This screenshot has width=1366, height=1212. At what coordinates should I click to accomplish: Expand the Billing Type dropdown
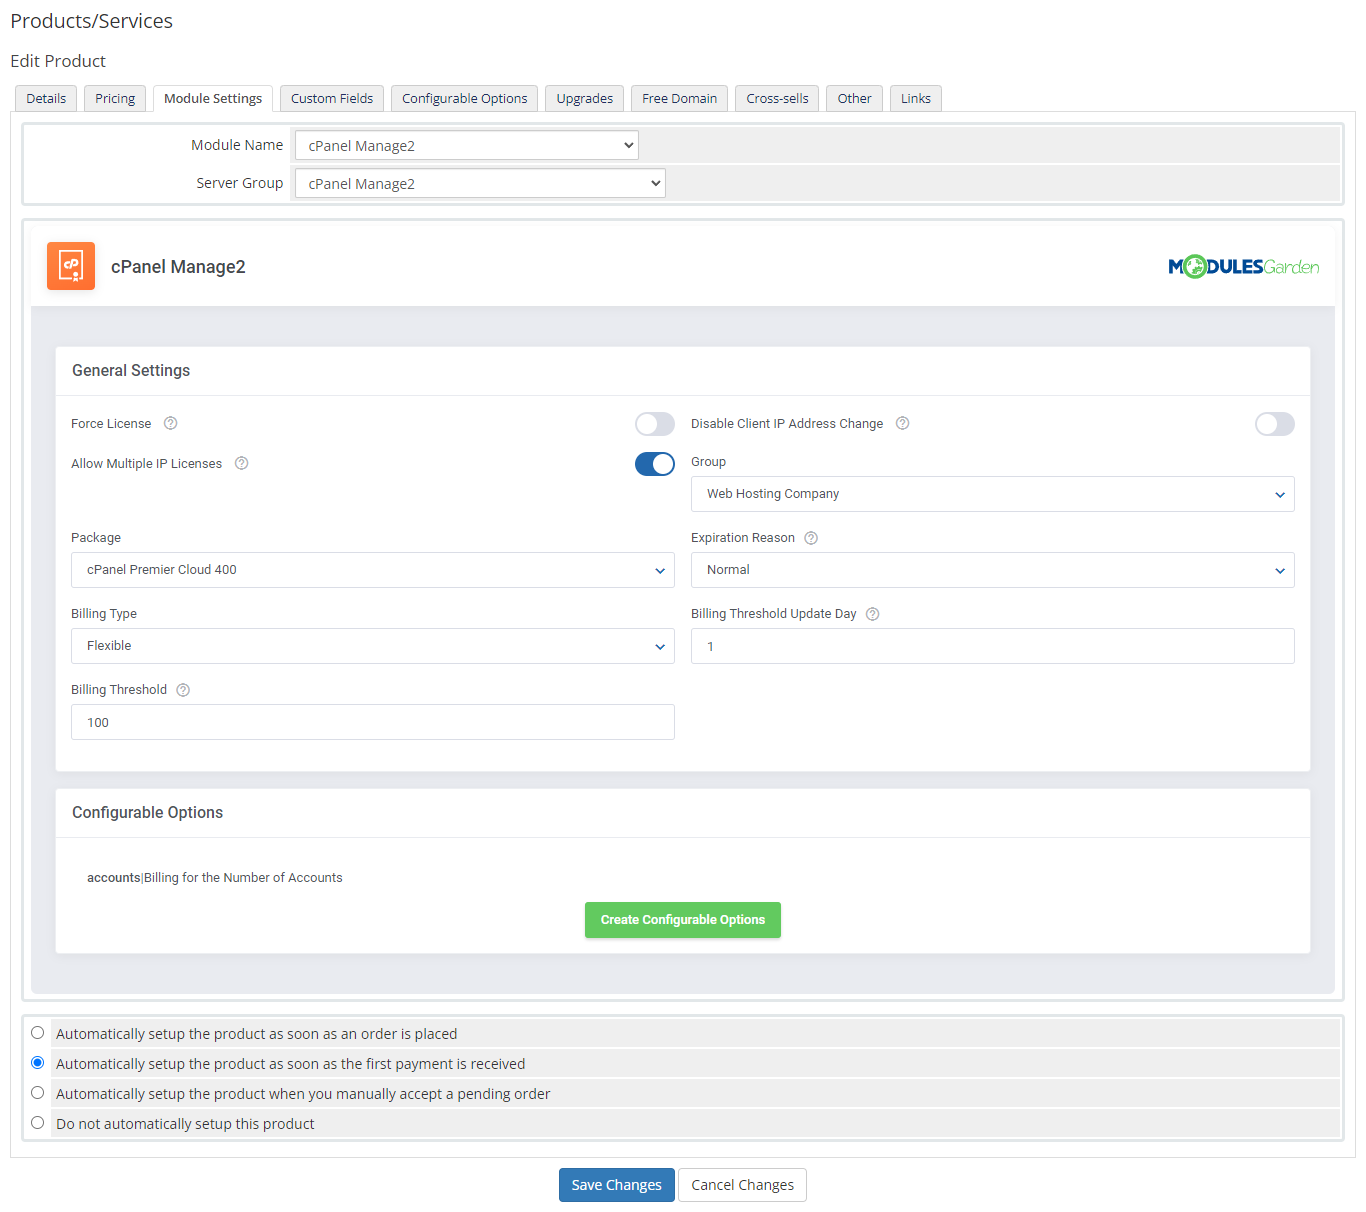(372, 646)
